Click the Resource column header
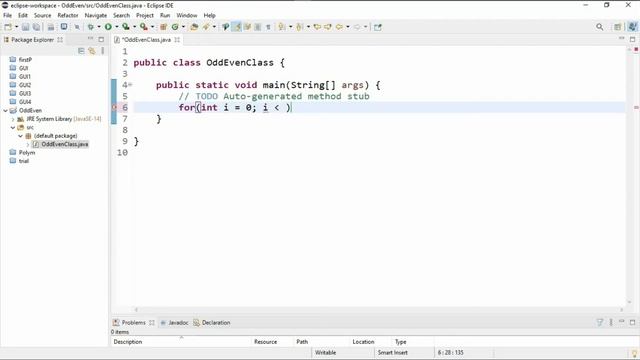 [x=265, y=342]
